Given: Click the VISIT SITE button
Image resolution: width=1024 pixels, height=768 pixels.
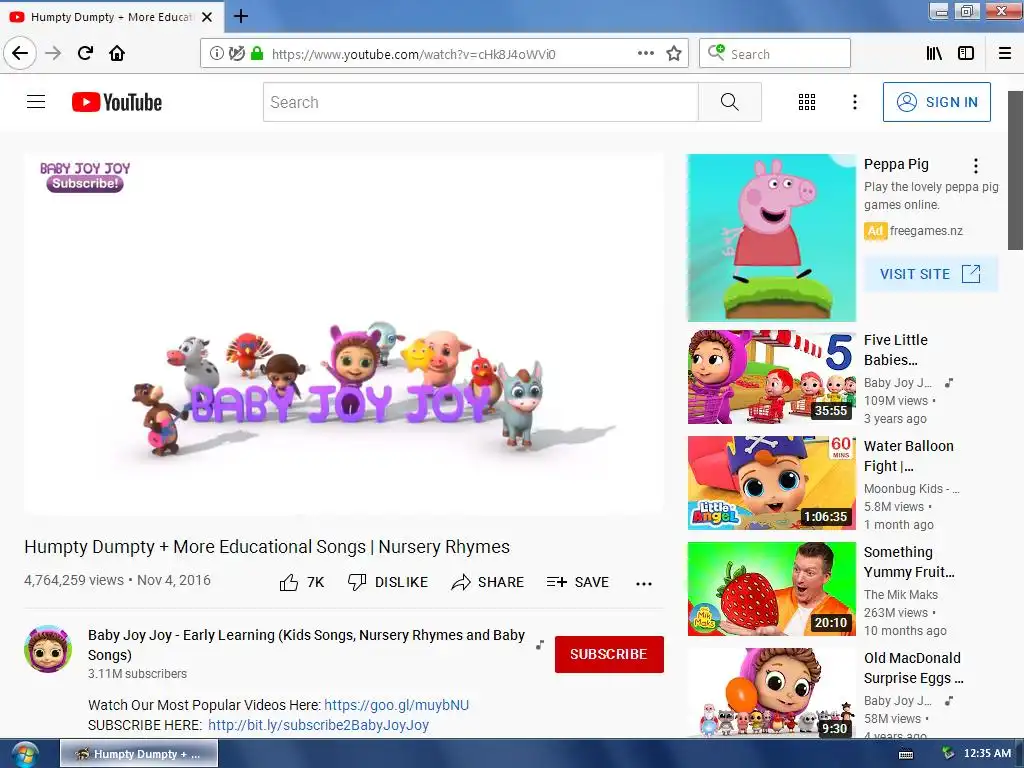Looking at the screenshot, I should click(931, 274).
